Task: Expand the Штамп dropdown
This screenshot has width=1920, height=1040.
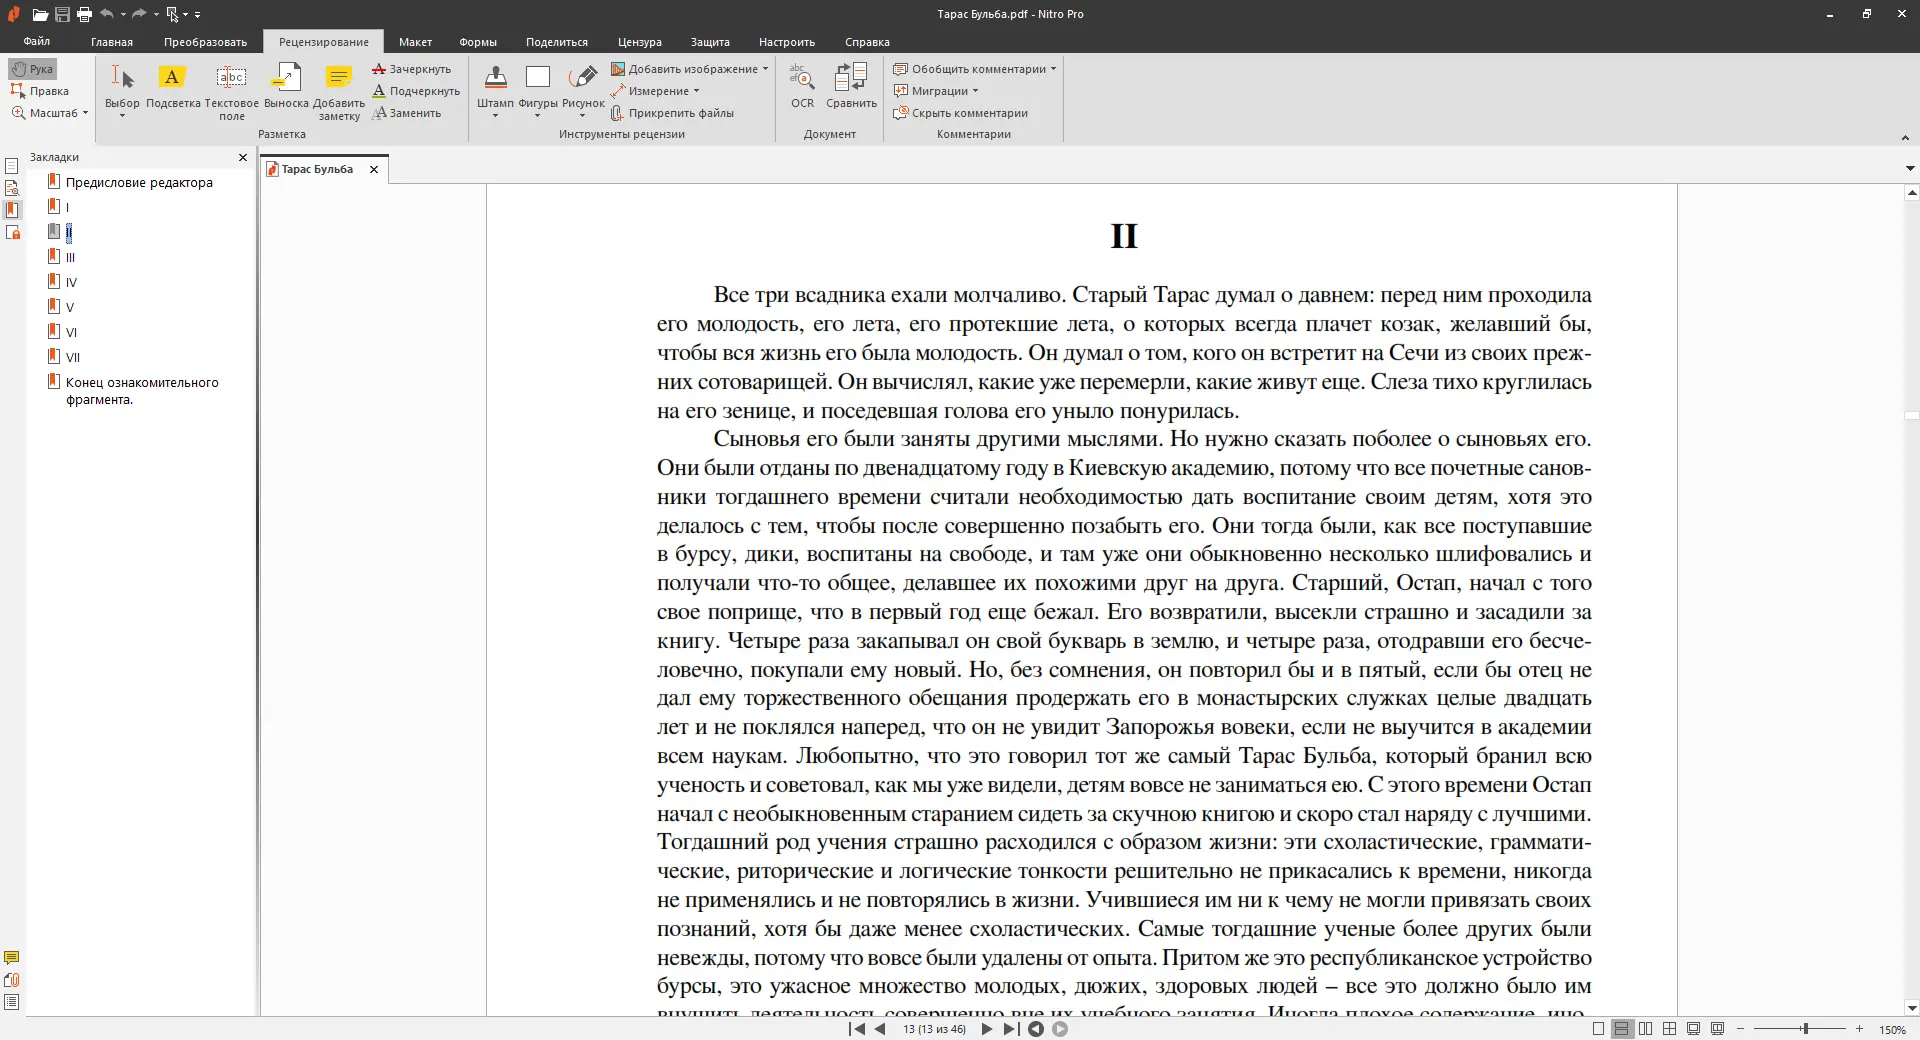Action: (495, 116)
